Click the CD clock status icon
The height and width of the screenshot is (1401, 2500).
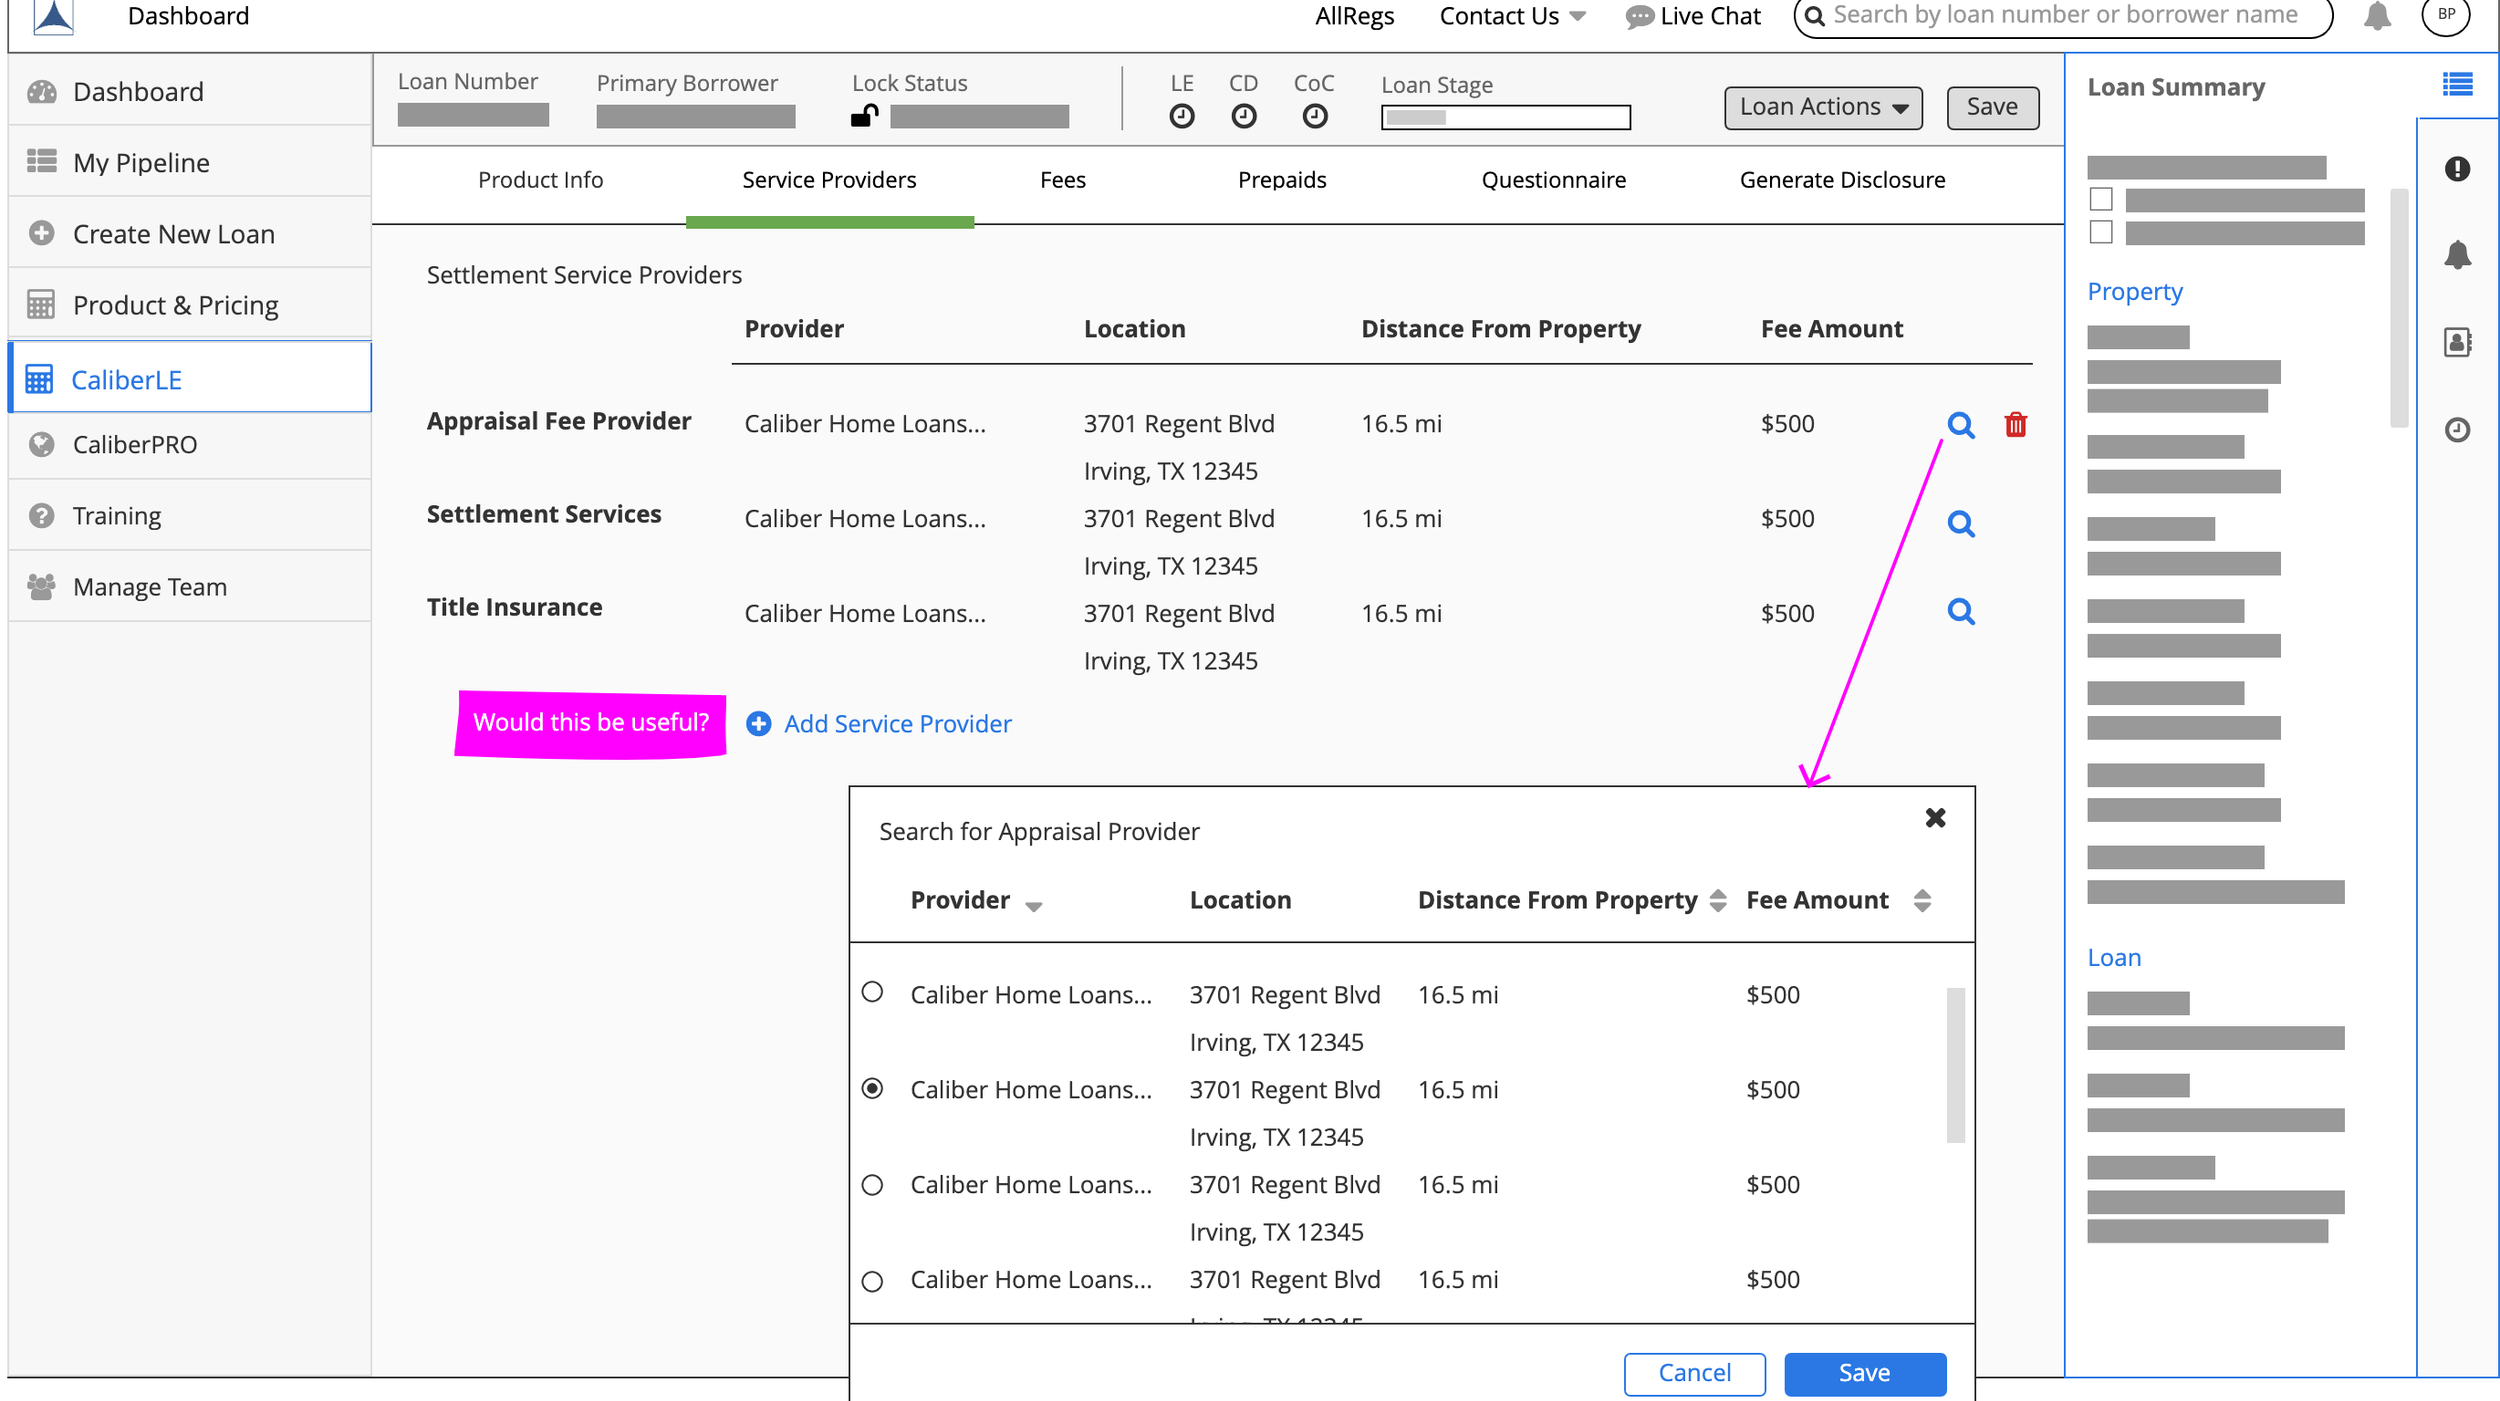[1243, 117]
